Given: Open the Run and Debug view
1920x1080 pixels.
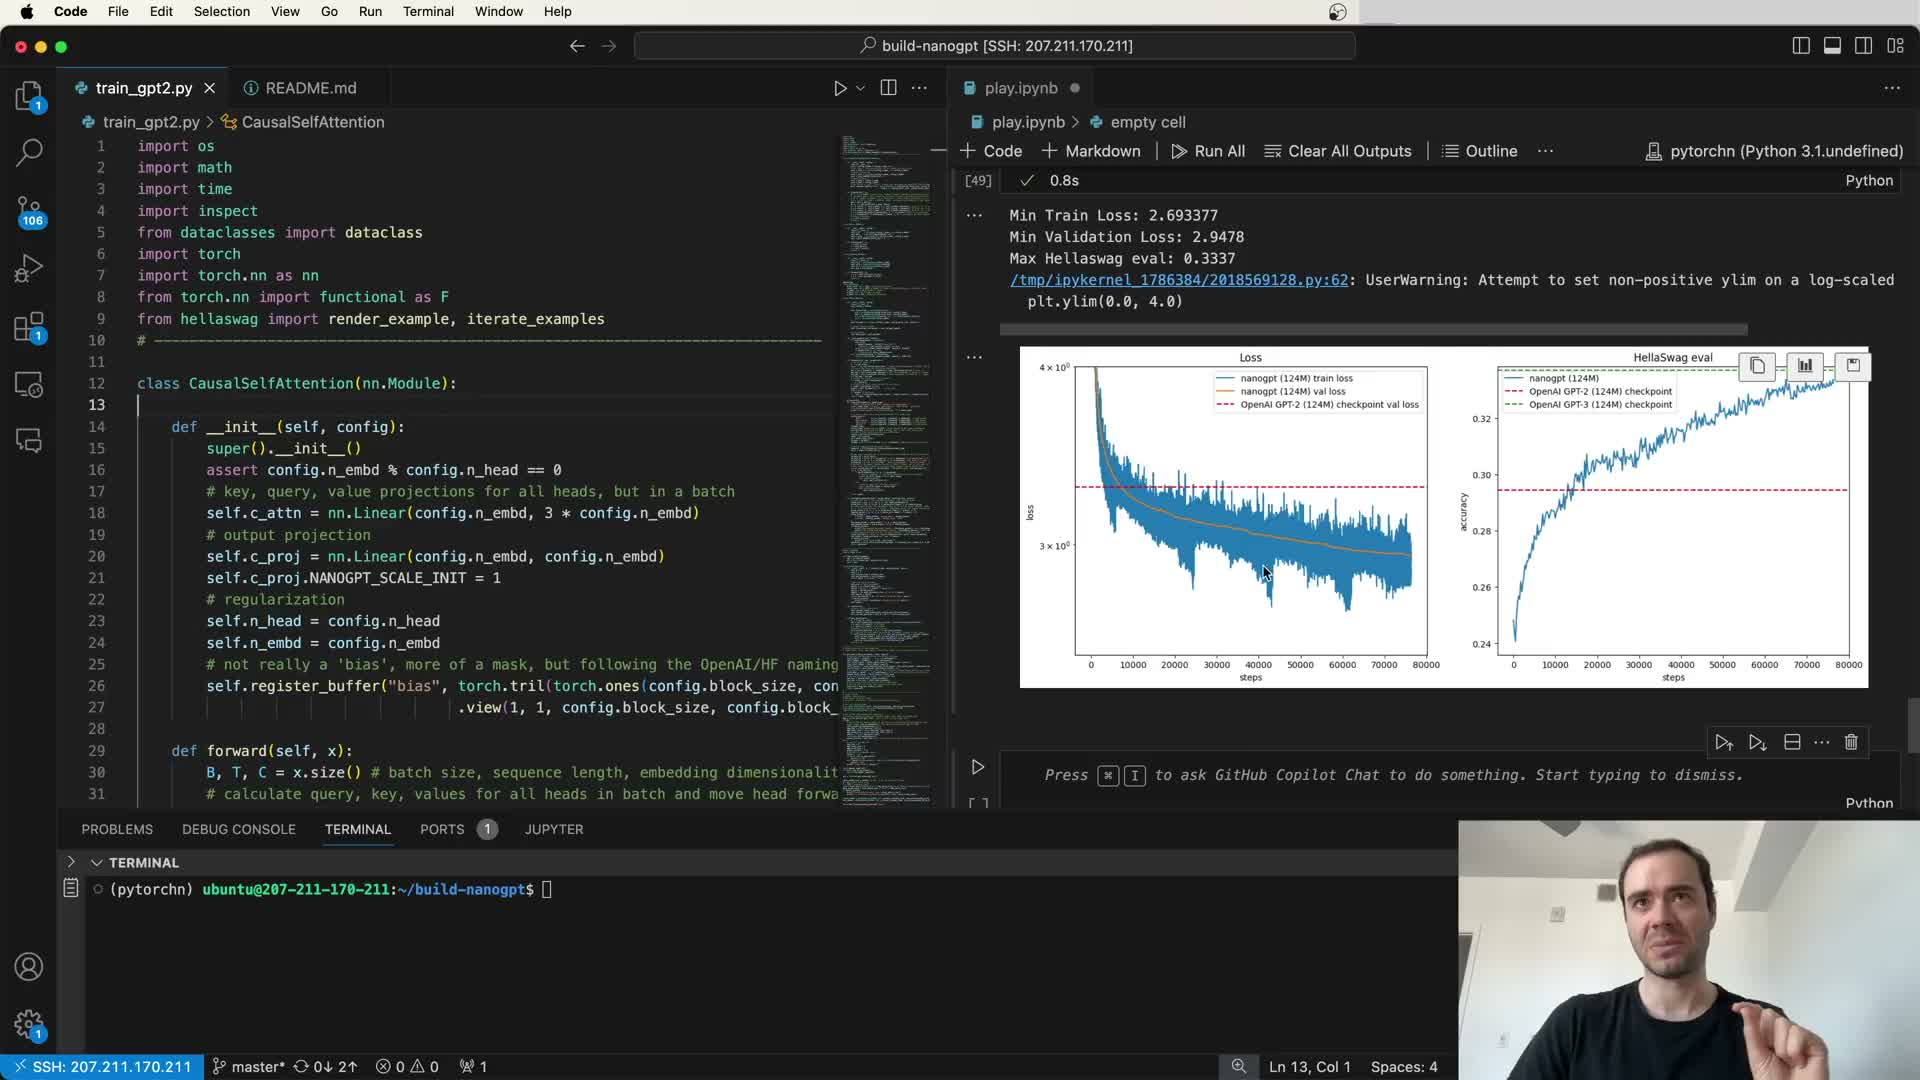Looking at the screenshot, I should point(29,268).
